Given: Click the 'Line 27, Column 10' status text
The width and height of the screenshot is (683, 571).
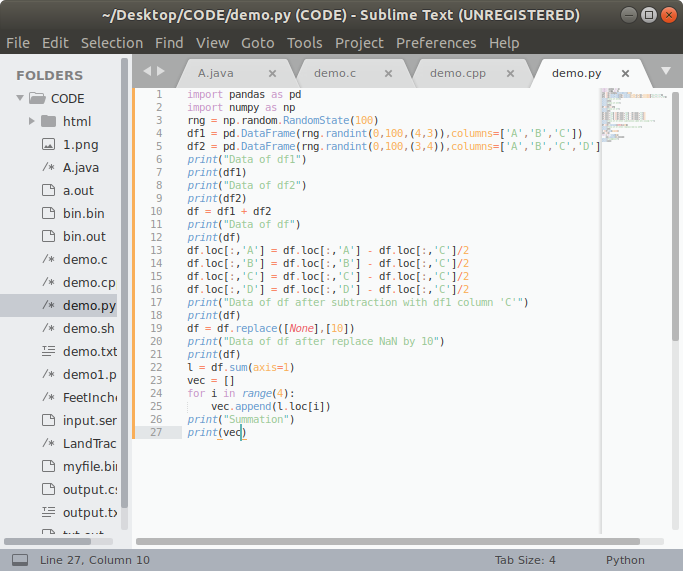Looking at the screenshot, I should tap(95, 560).
